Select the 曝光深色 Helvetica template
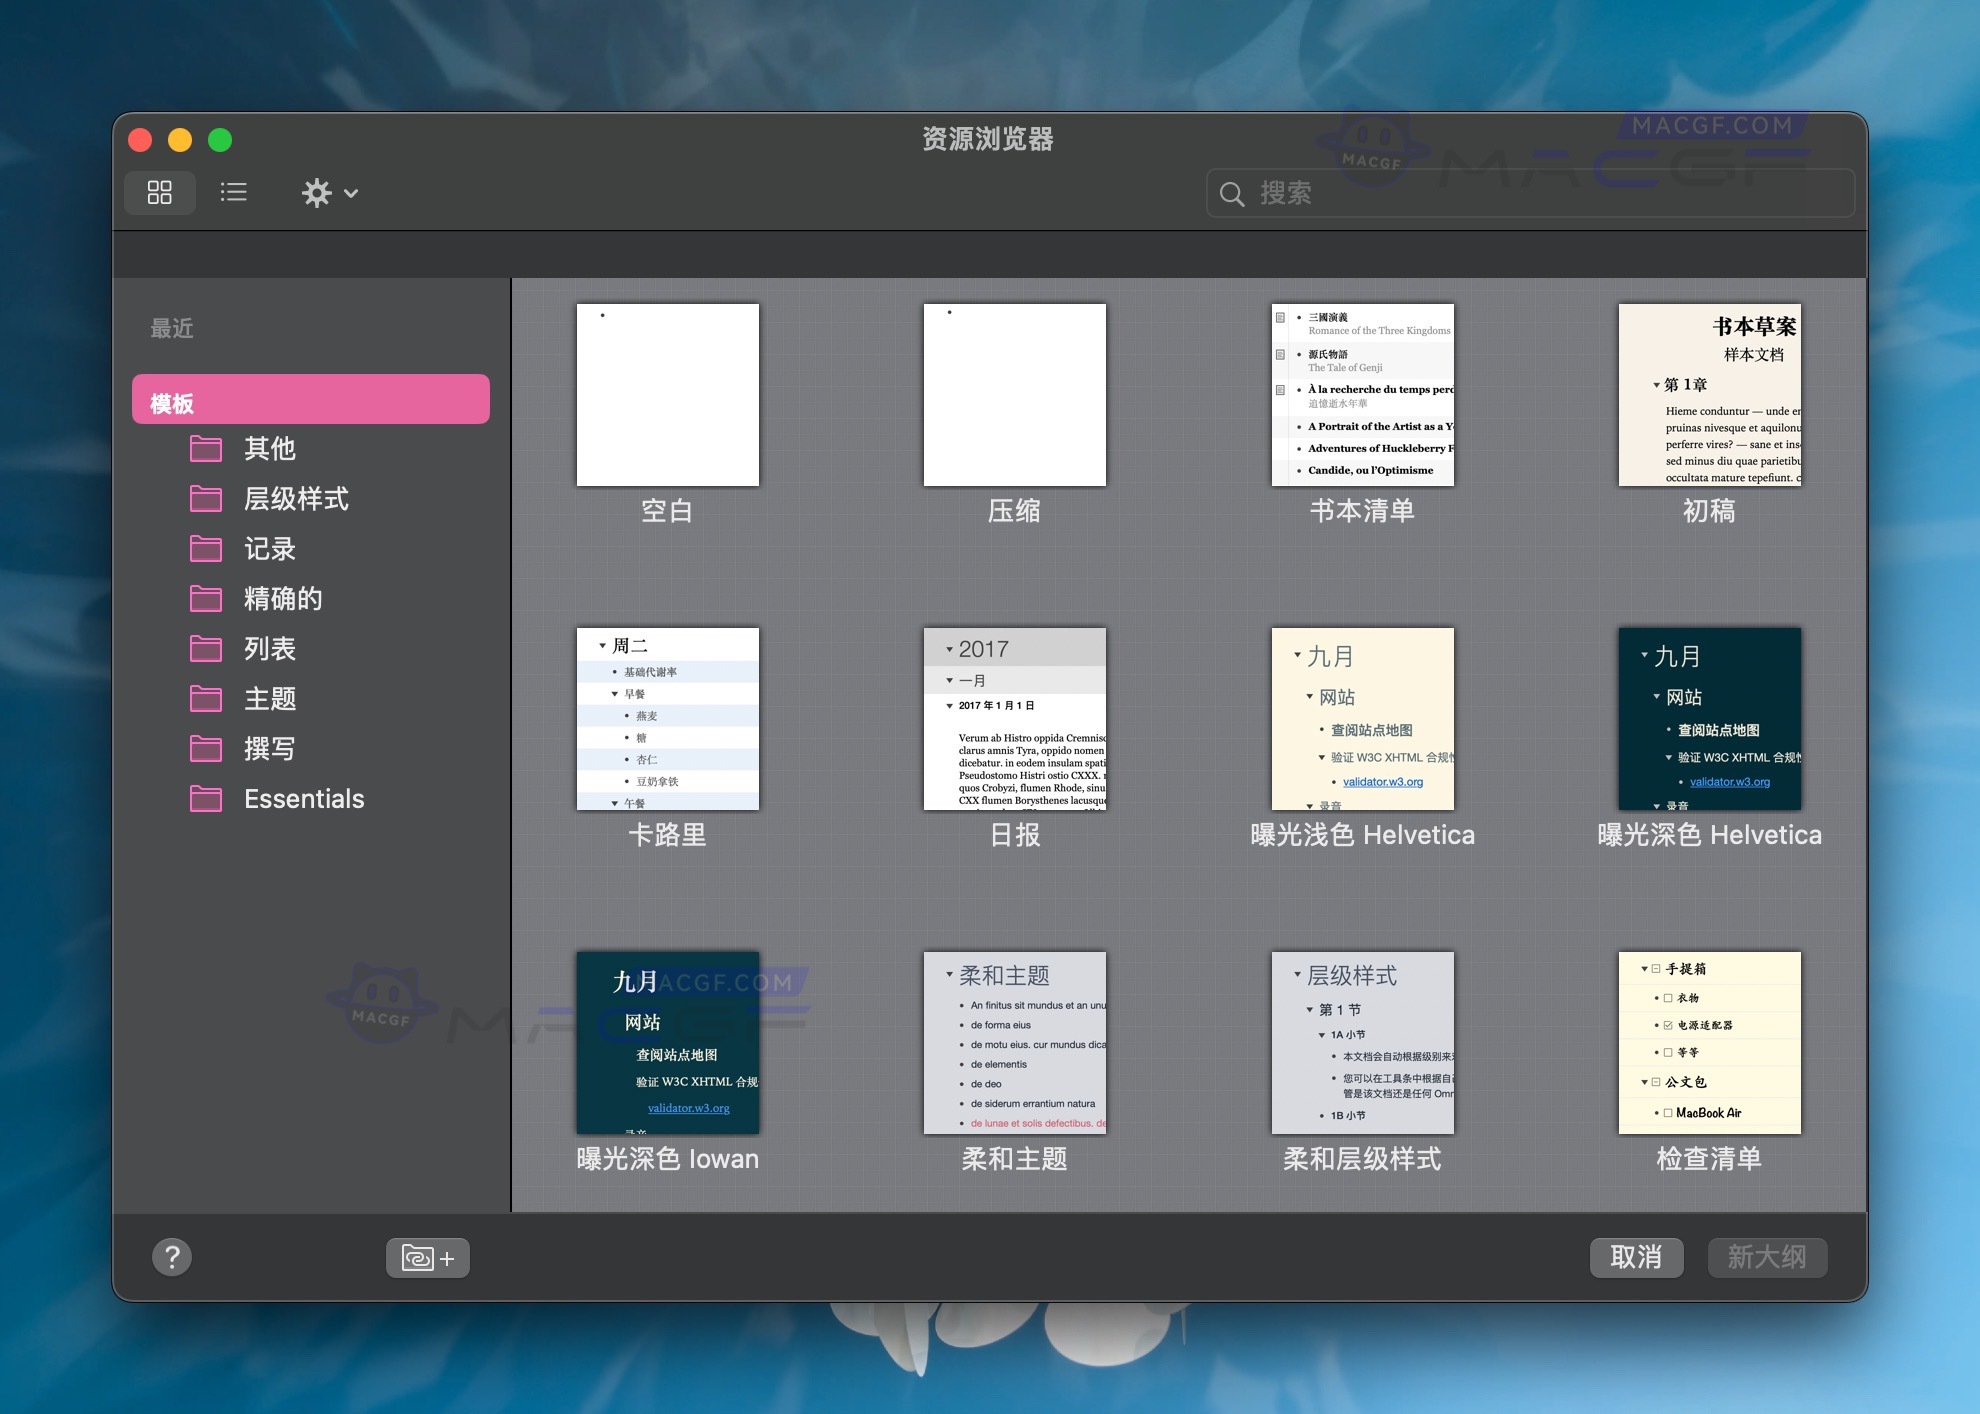 (x=1709, y=718)
